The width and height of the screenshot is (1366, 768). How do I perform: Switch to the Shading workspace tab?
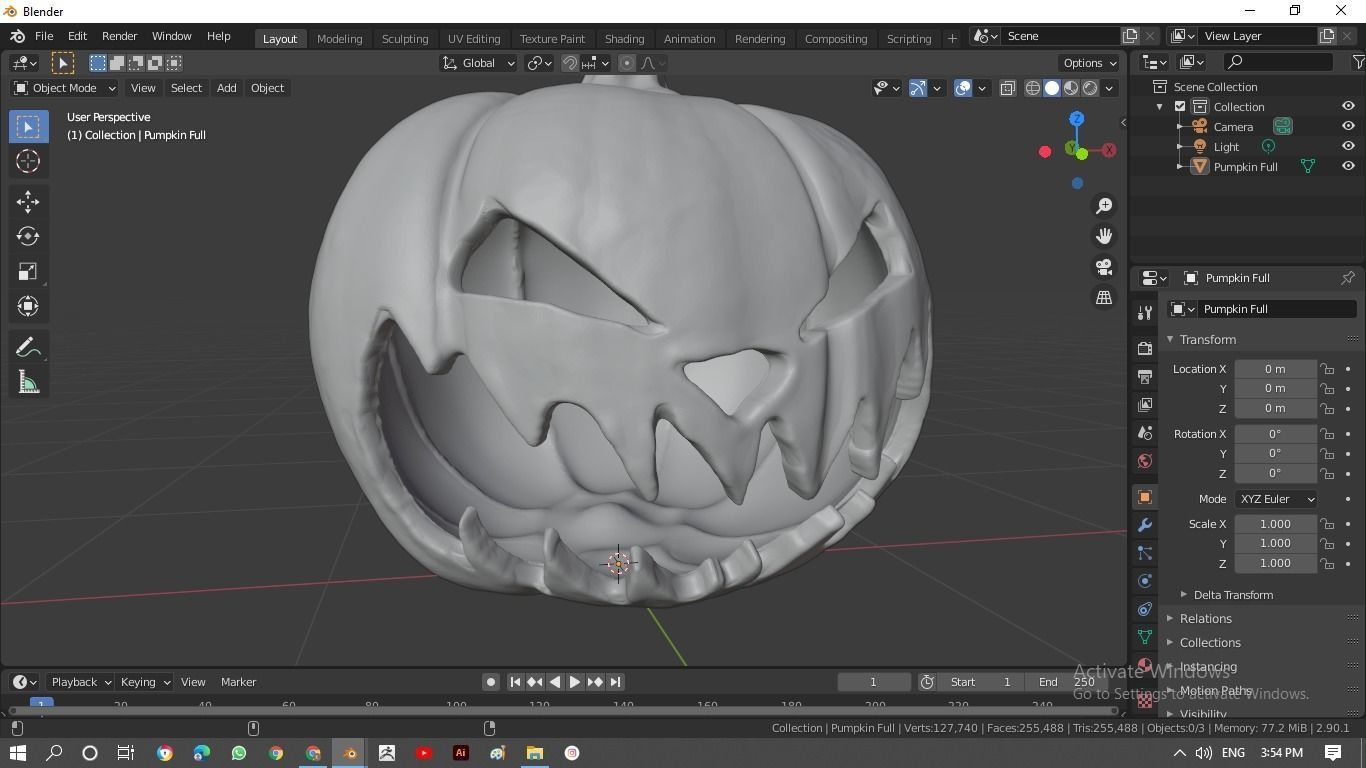pyautogui.click(x=624, y=38)
